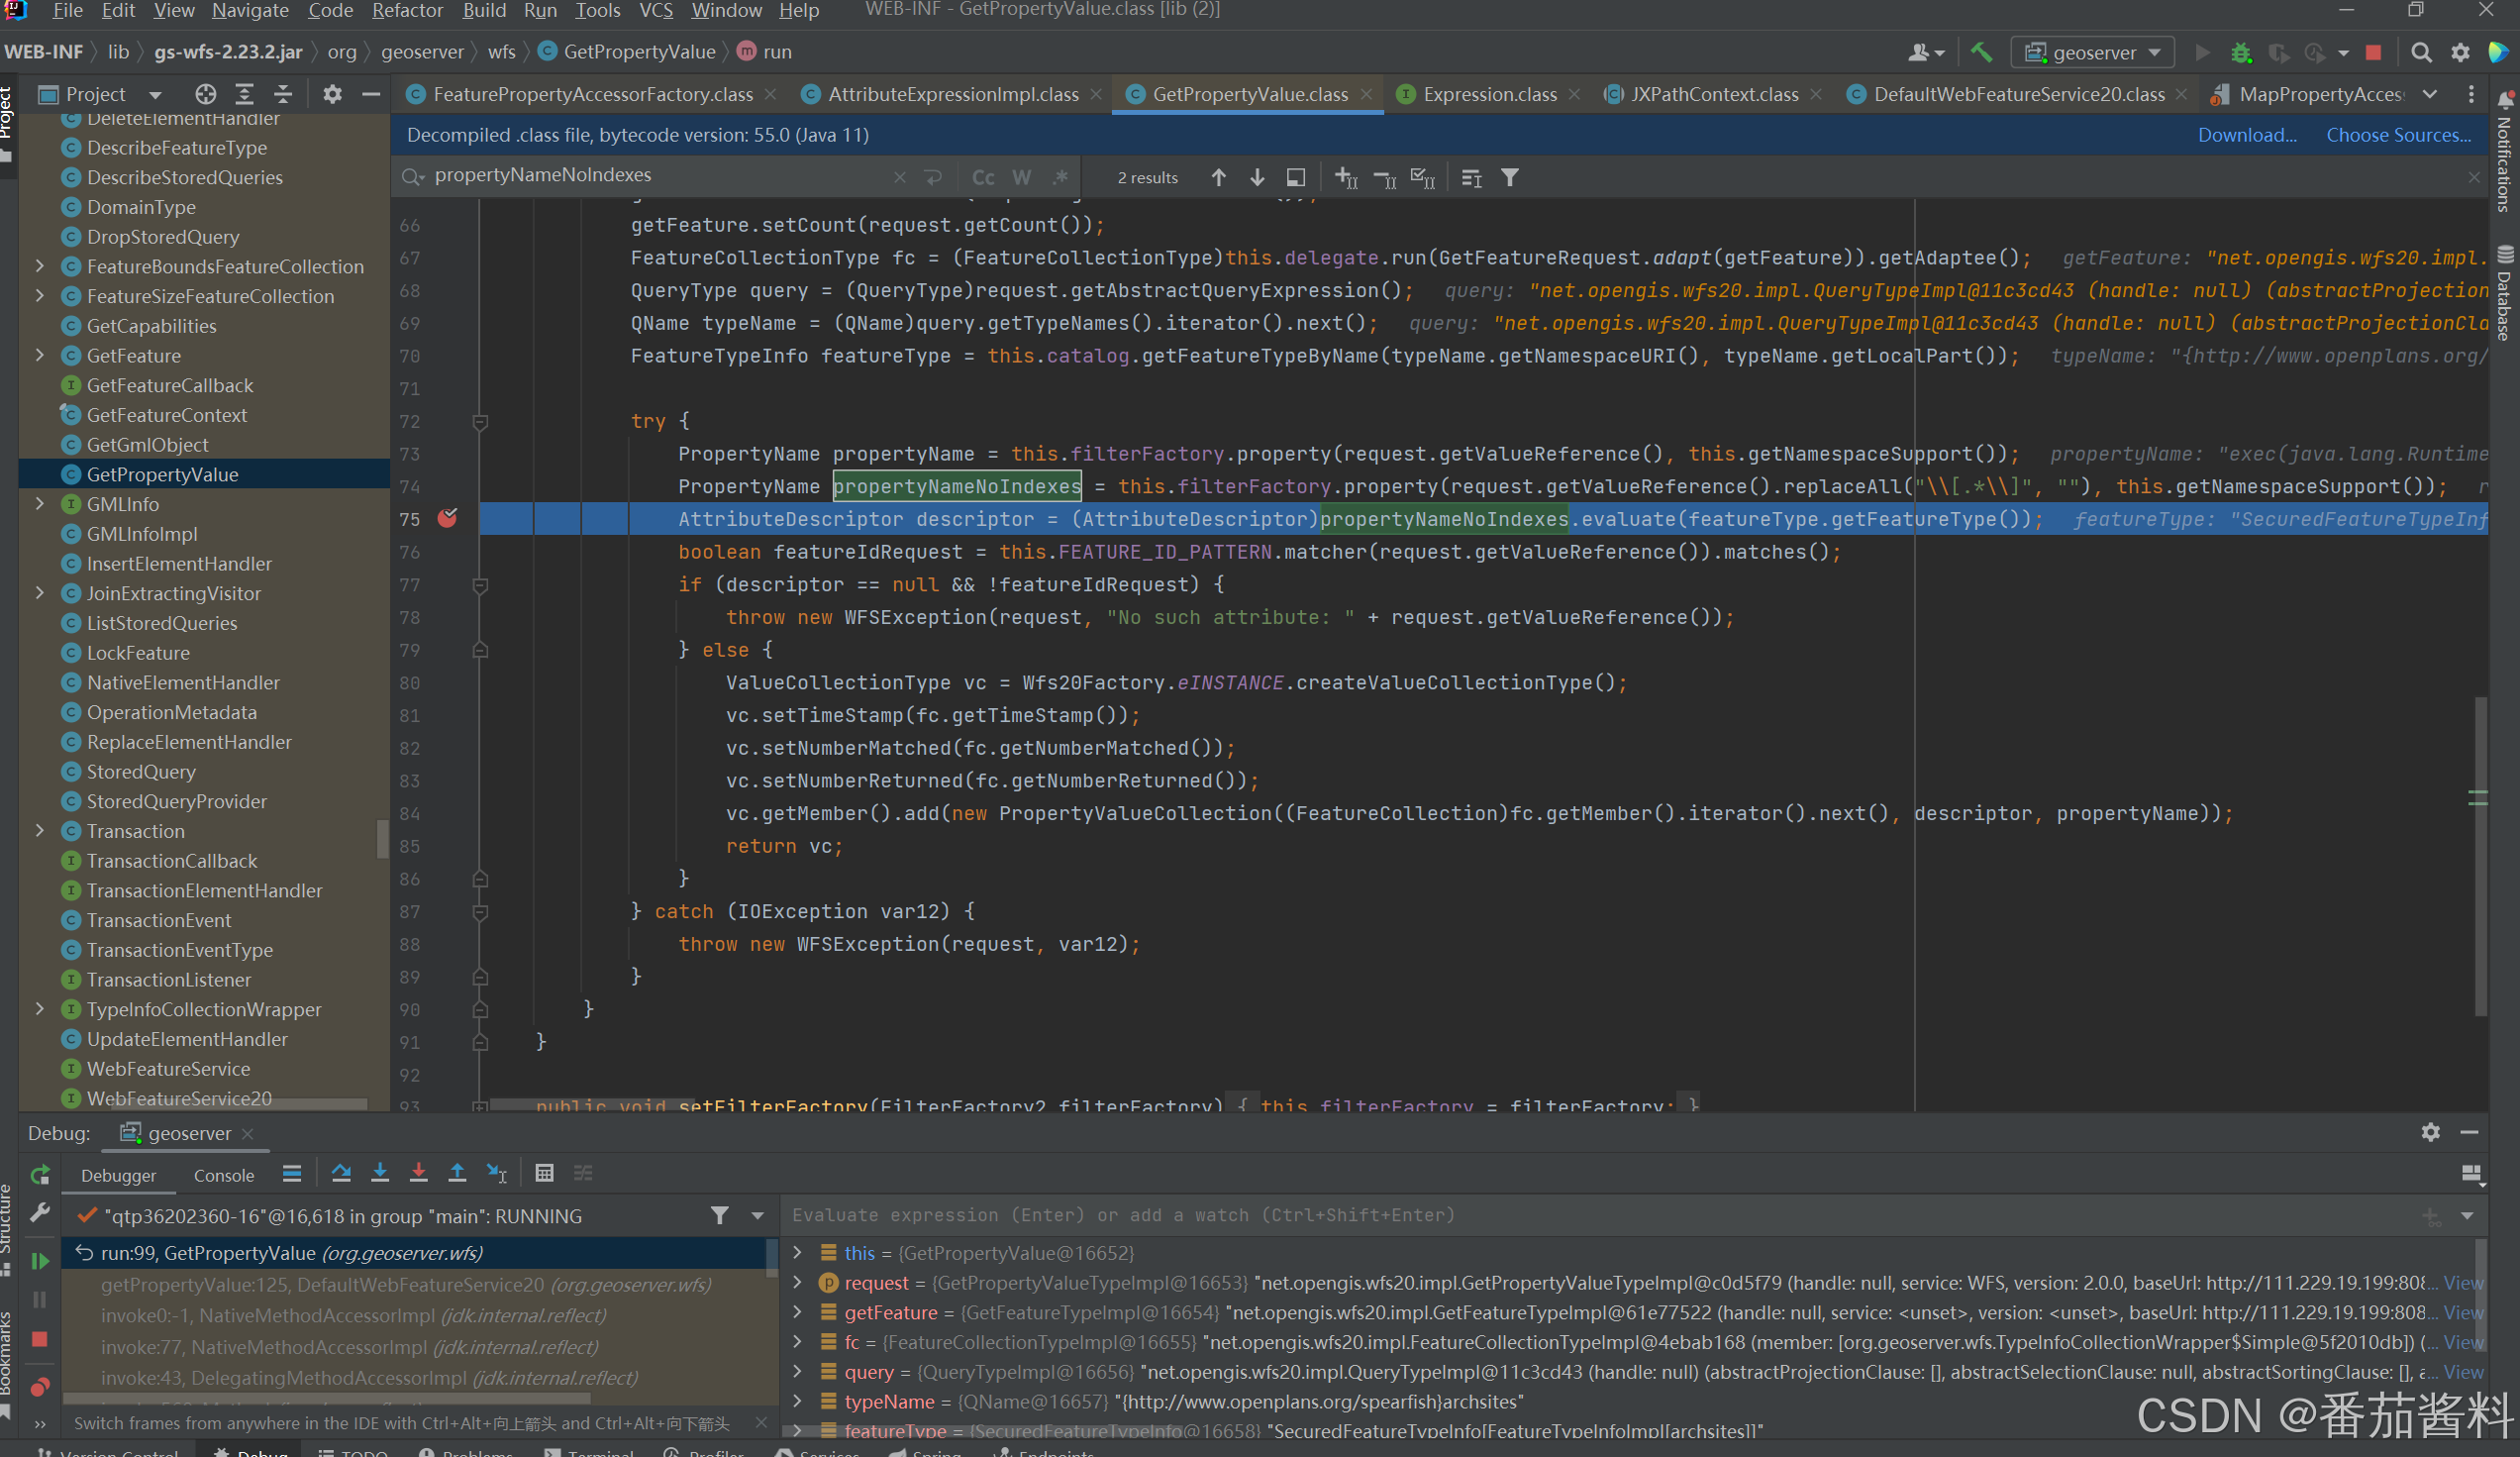Click the propertyNameNoIndexes search field
The width and height of the screenshot is (2520, 1457).
click(x=660, y=176)
